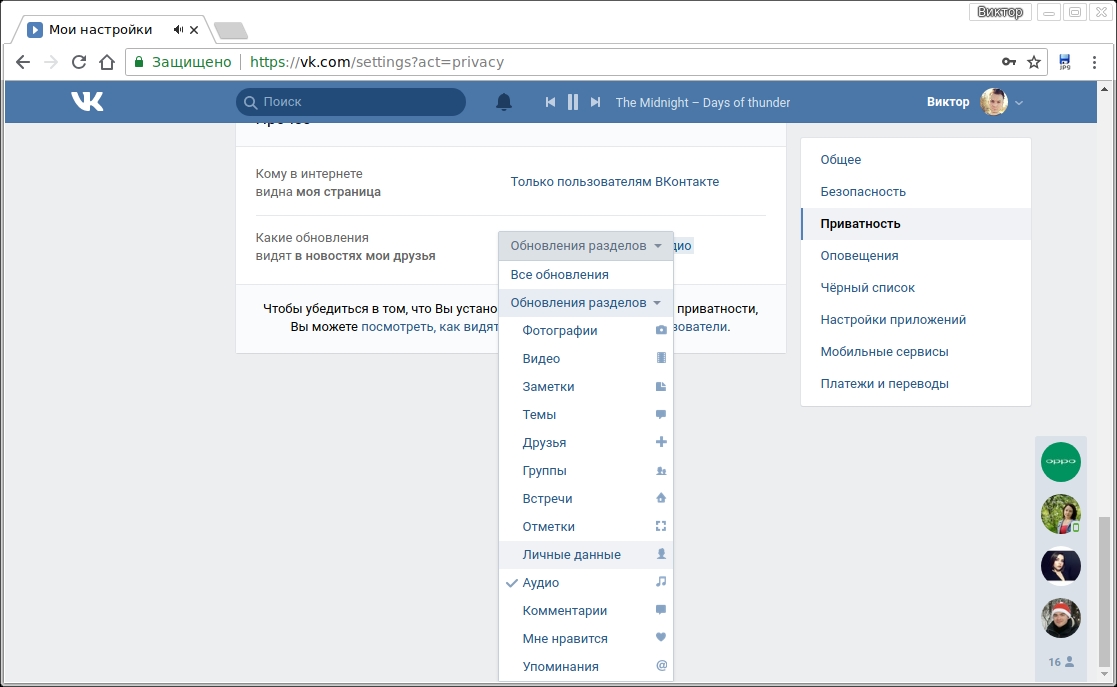Open Мобильные сервисы section
Image resolution: width=1117 pixels, height=687 pixels.
tap(915, 352)
